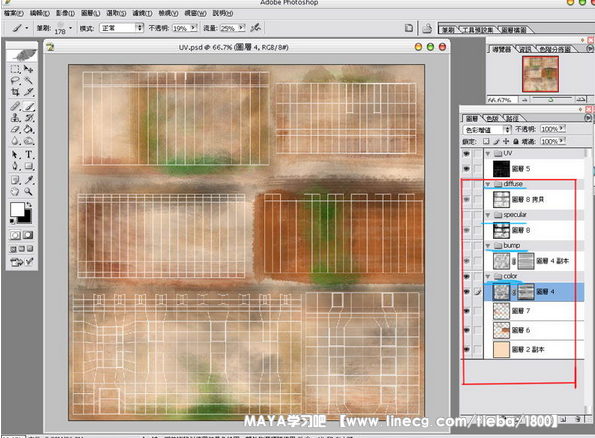Image resolution: width=595 pixels, height=438 pixels.
Task: Reset default foreground and background colors
Action: [x=12, y=221]
